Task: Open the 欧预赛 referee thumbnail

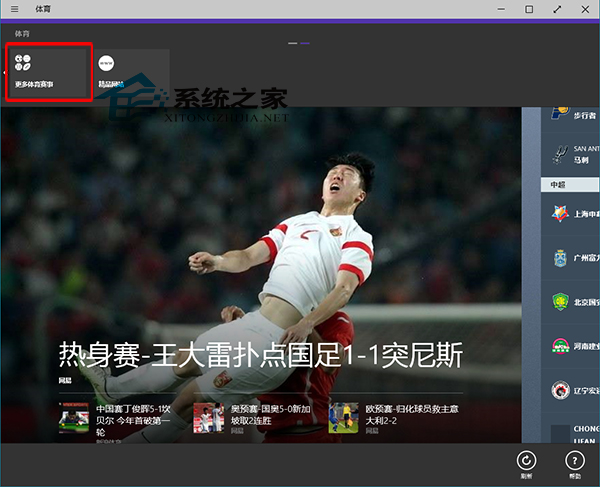Action: pos(343,418)
